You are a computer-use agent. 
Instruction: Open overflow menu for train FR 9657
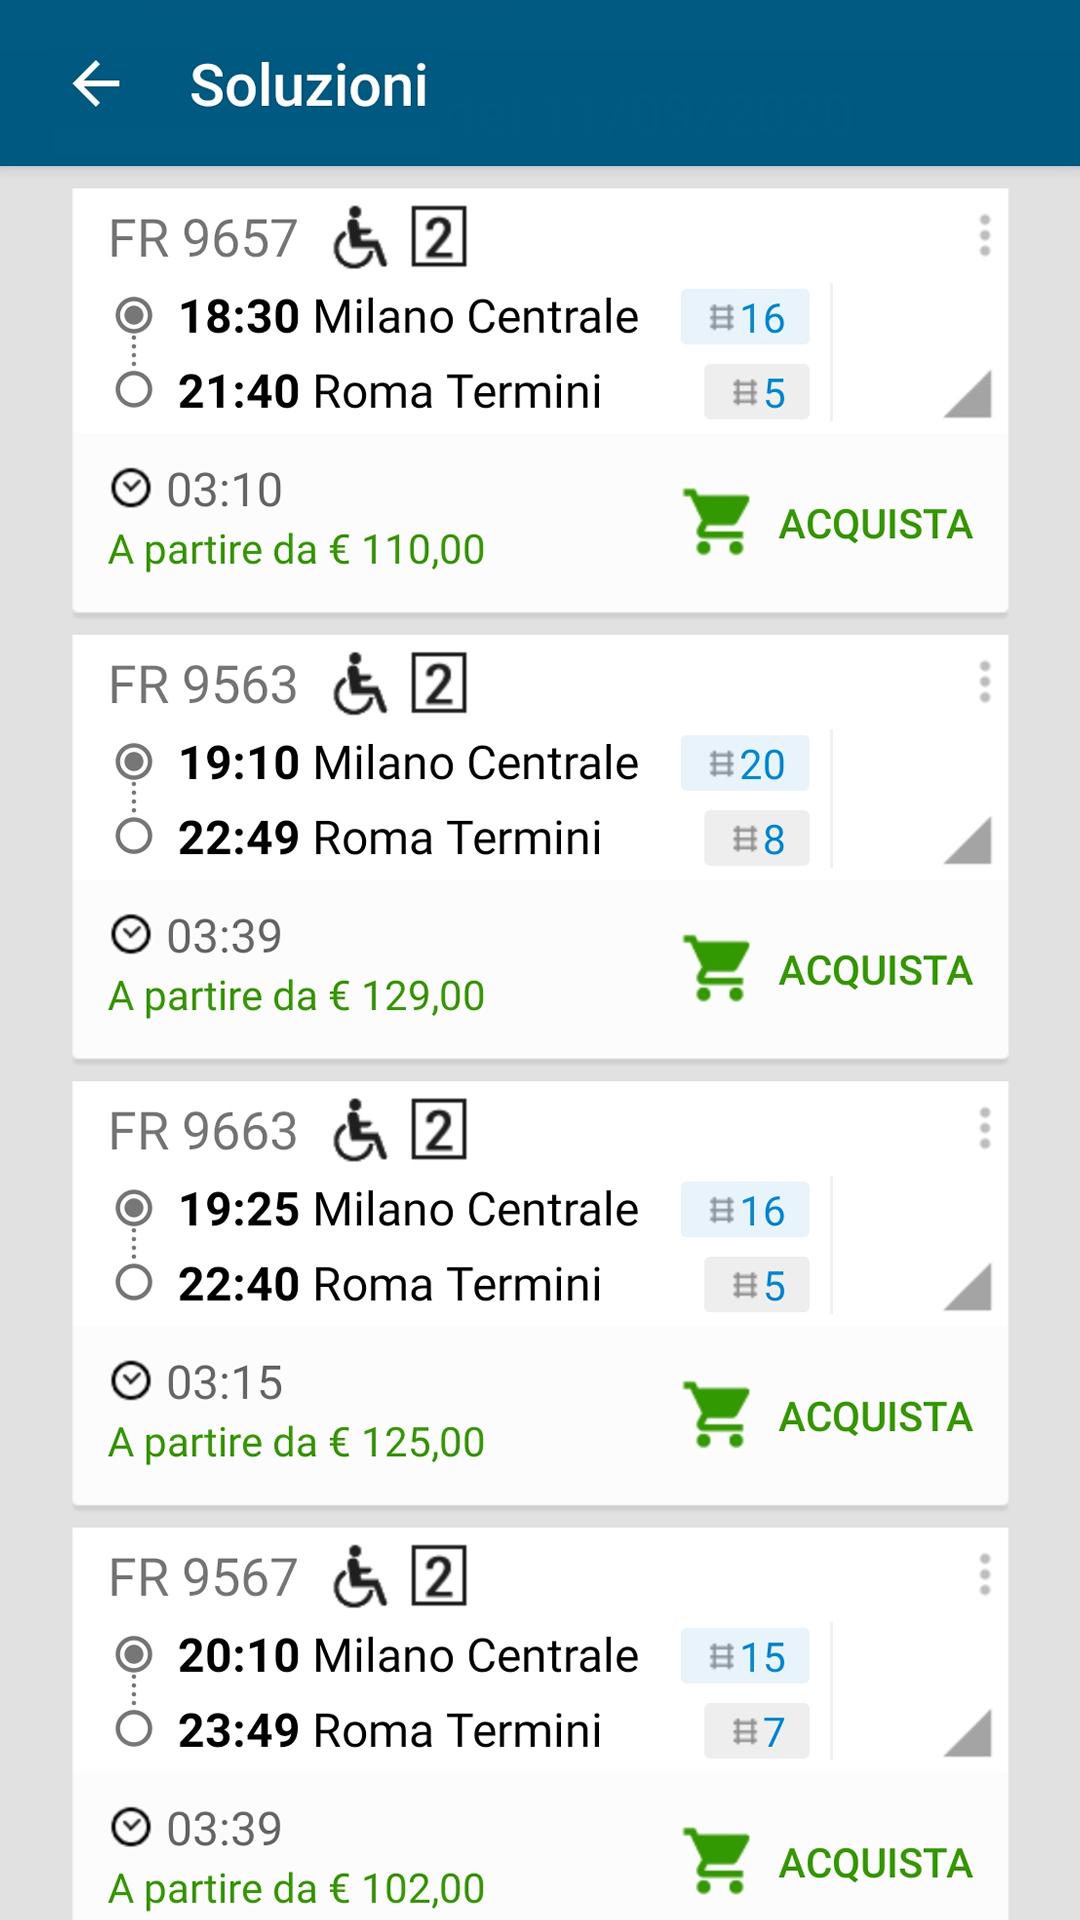point(984,236)
